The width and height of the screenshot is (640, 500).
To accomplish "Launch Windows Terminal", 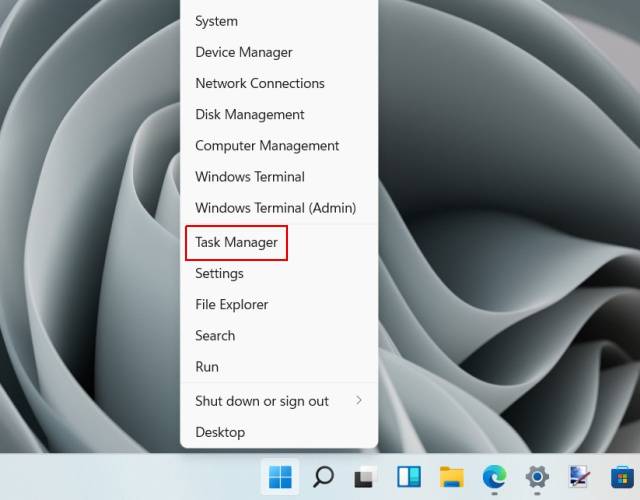I will point(279,177).
